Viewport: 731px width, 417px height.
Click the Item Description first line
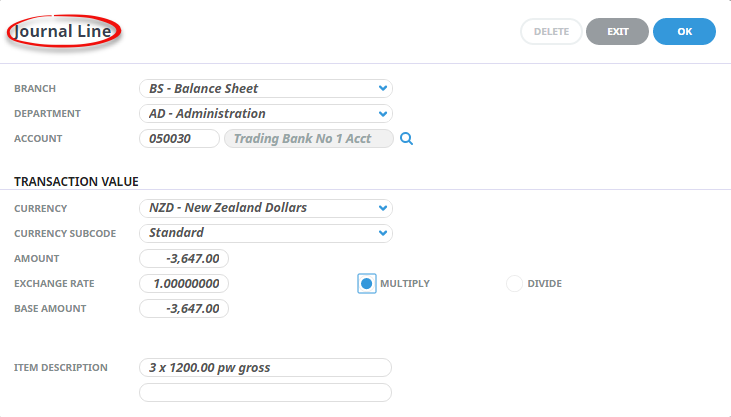pyautogui.click(x=265, y=368)
